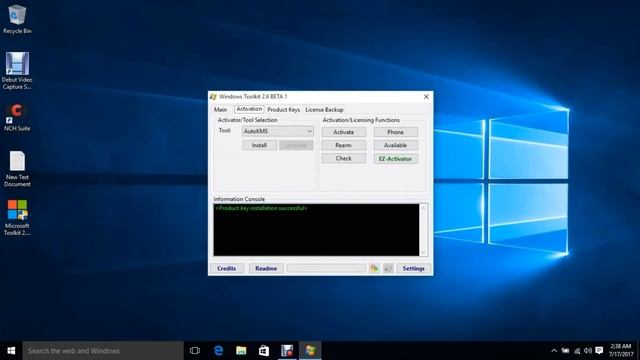
Task: Click the Information Console output area
Action: click(x=316, y=230)
